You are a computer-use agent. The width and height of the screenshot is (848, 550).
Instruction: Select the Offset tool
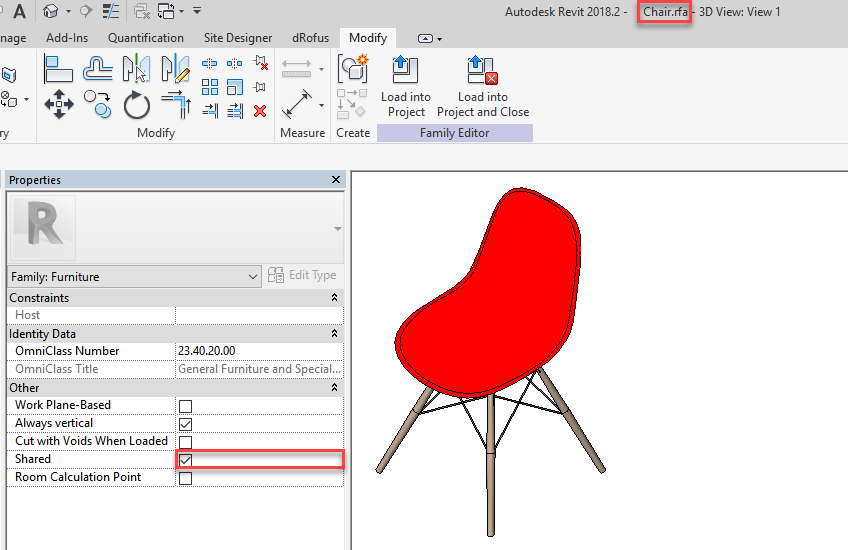97,69
